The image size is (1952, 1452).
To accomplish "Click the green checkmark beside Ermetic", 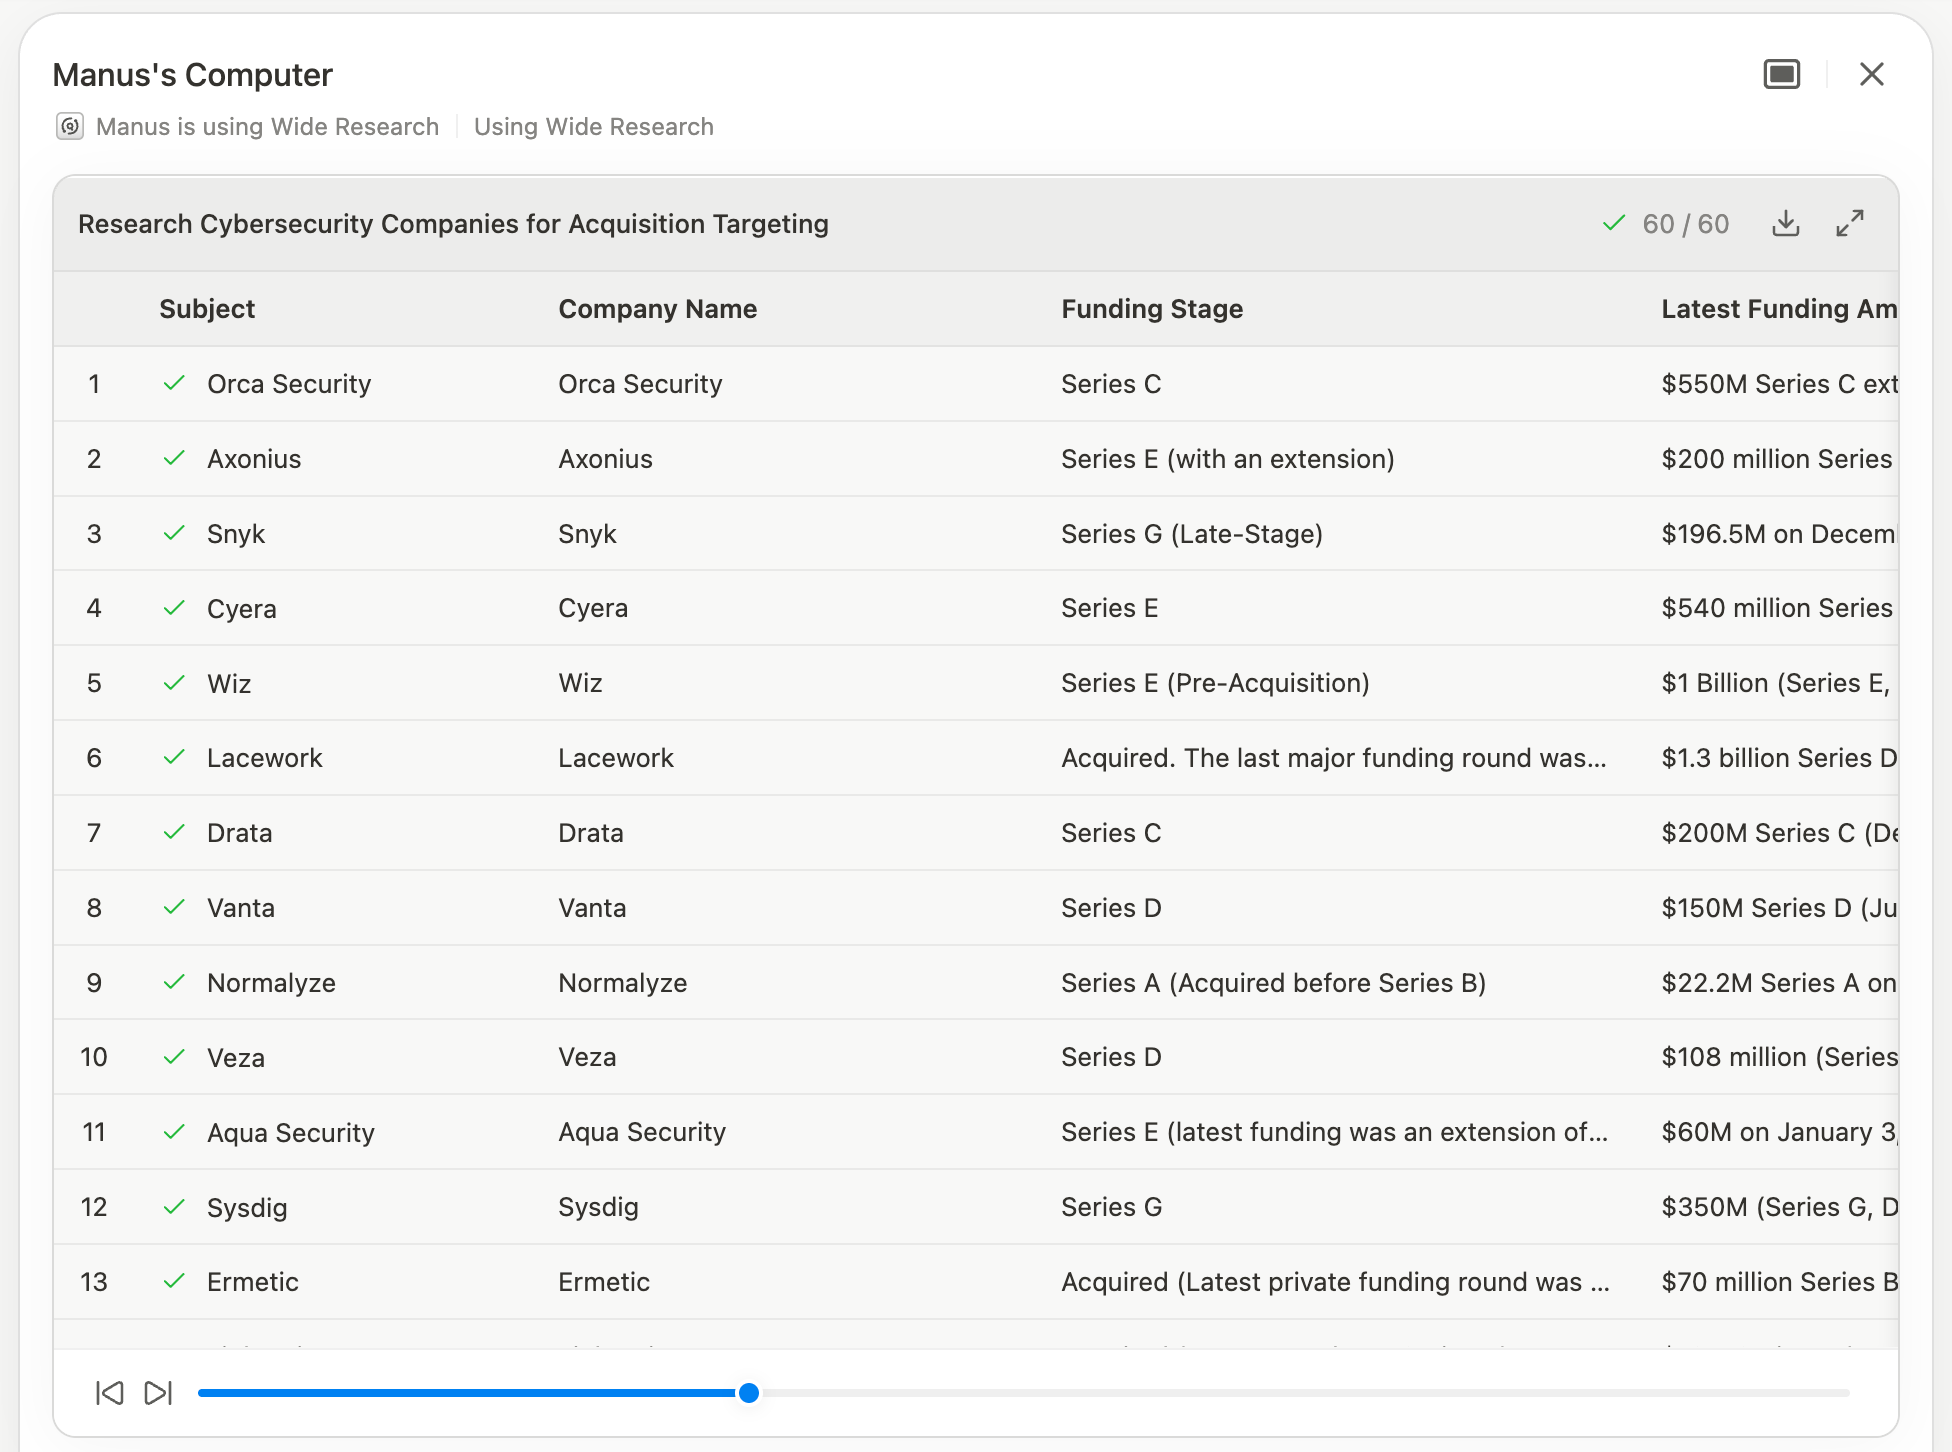I will [x=174, y=1281].
